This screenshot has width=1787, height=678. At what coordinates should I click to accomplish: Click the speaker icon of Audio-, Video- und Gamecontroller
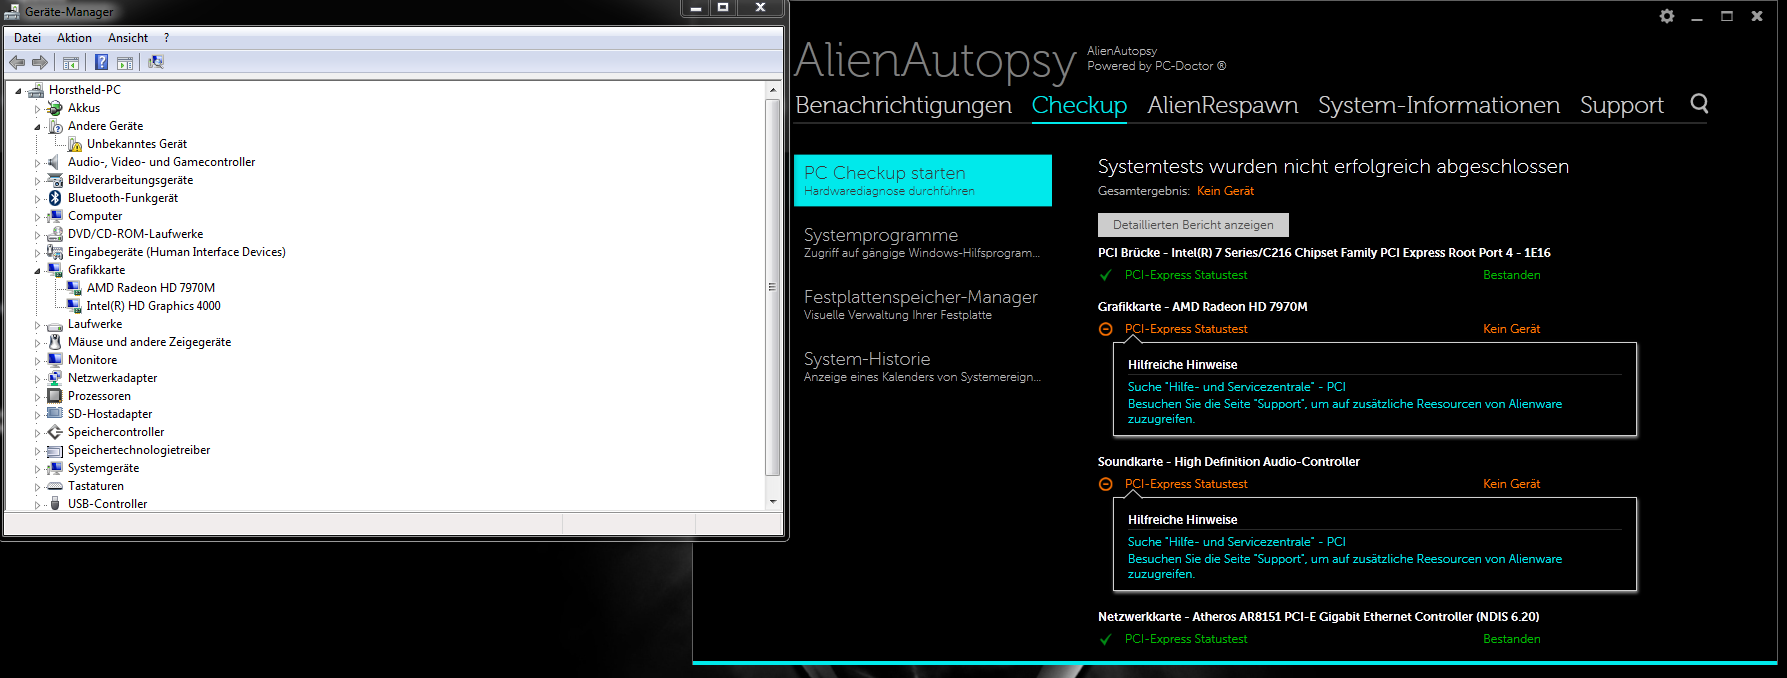coord(55,162)
